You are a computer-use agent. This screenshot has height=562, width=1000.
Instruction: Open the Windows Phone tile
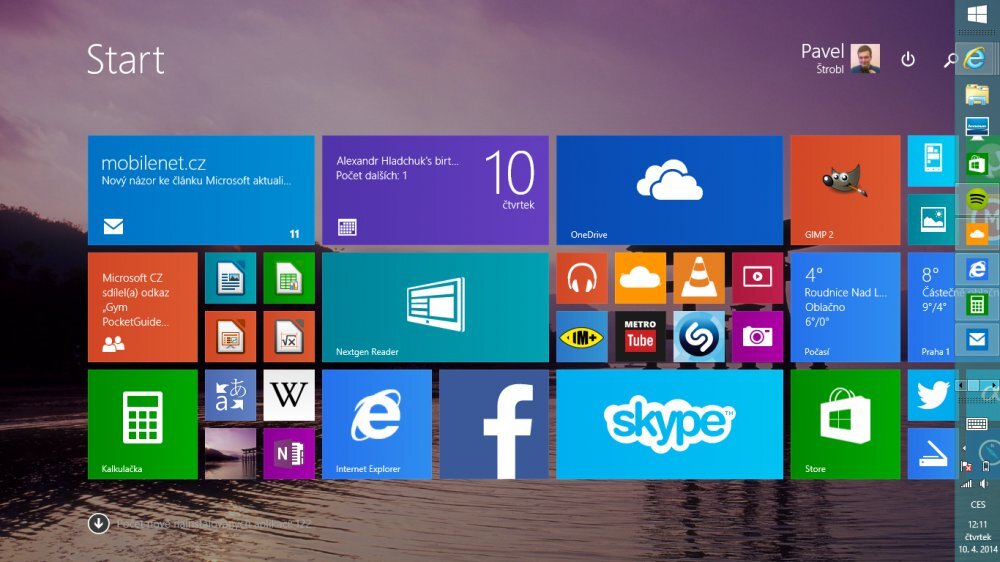(931, 161)
